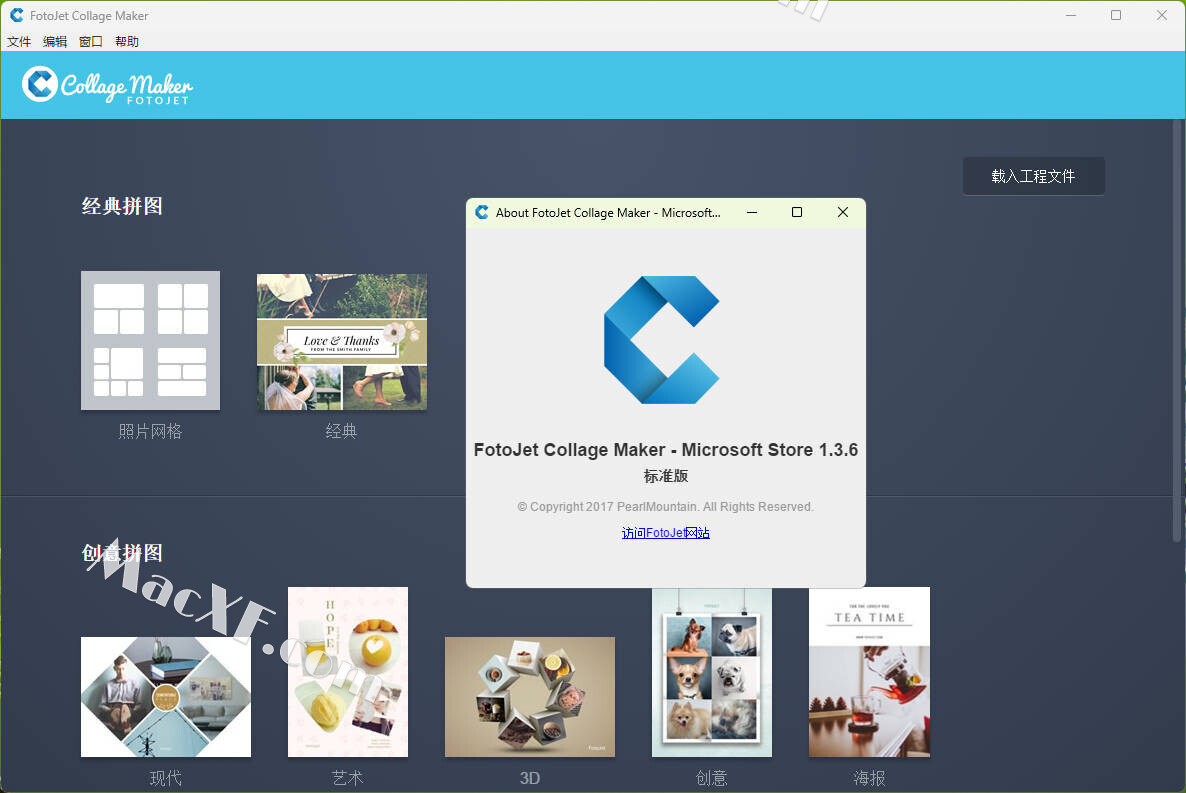This screenshot has width=1186, height=793.
Task: Maximize the FotoJet Collage Maker main window
Action: tap(1116, 15)
